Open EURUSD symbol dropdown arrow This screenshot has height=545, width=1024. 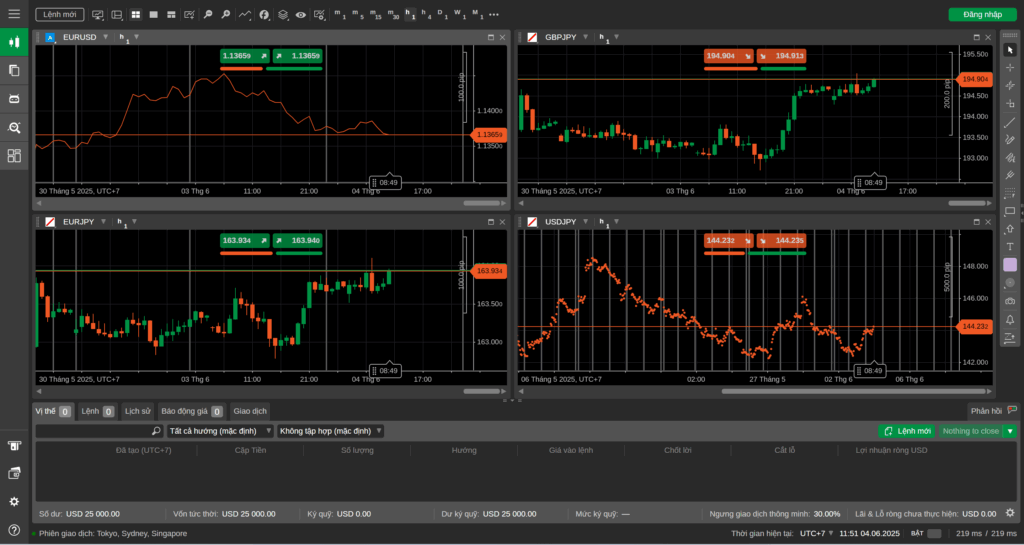105,37
